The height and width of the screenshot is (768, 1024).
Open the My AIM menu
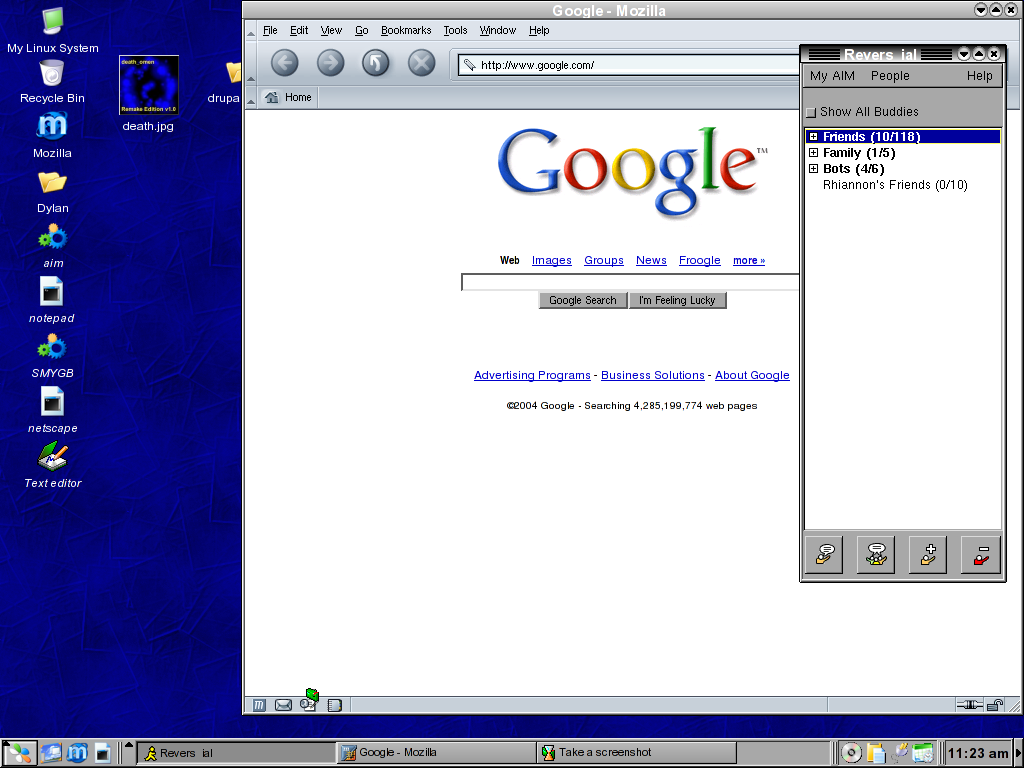click(832, 76)
